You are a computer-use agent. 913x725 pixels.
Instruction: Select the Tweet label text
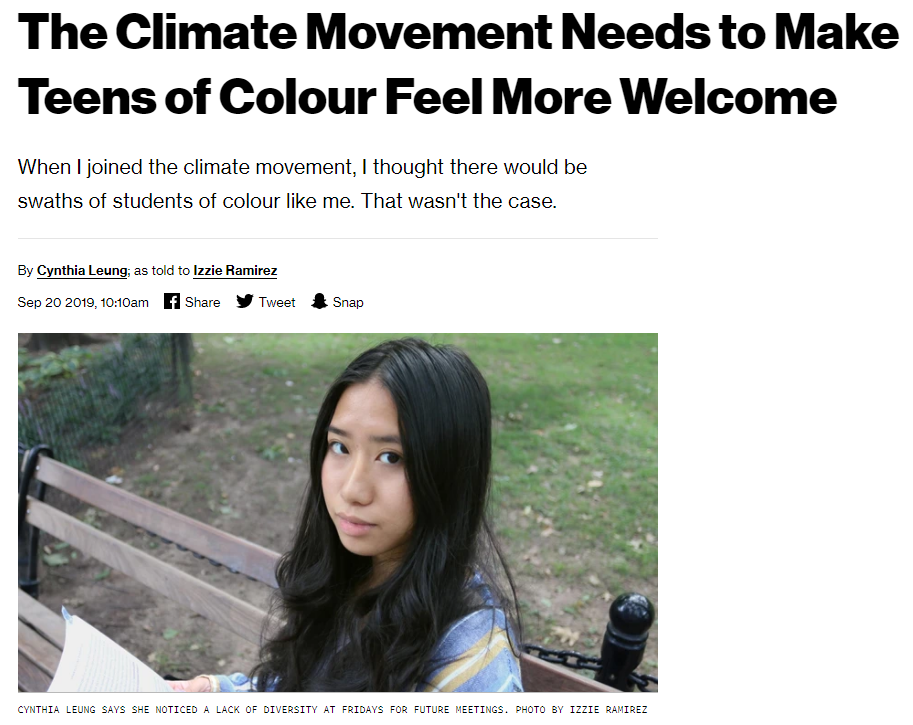pos(277,302)
